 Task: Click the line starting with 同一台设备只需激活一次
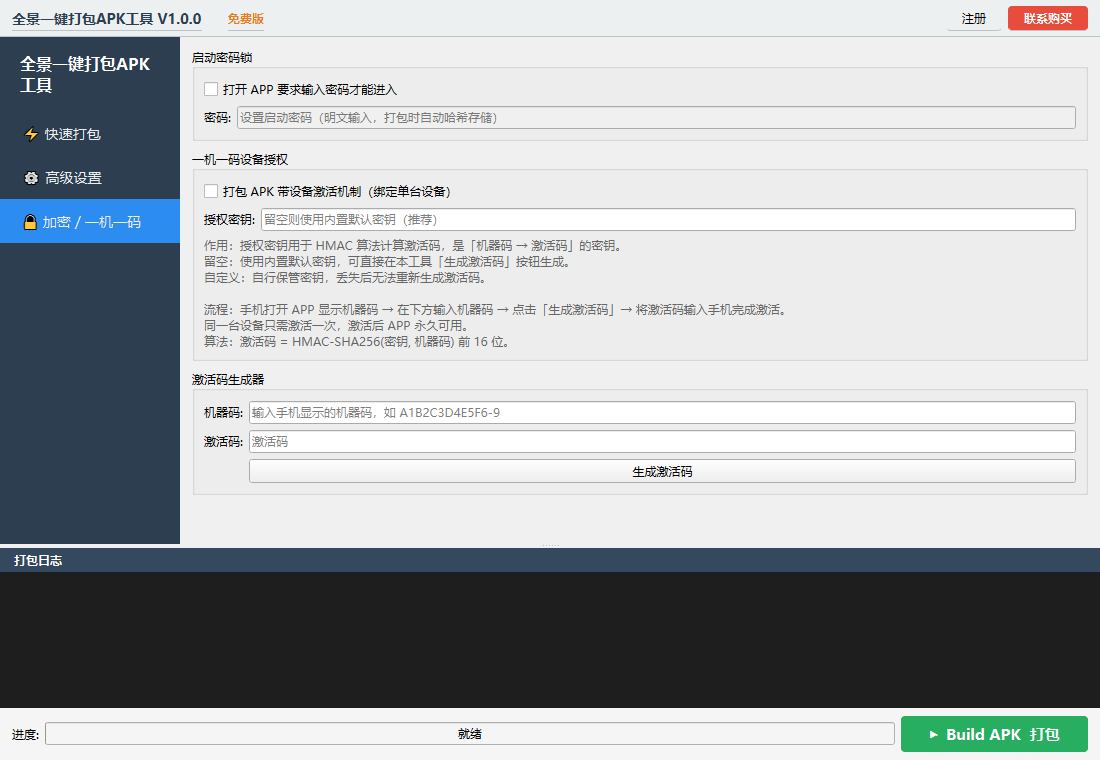coord(336,326)
